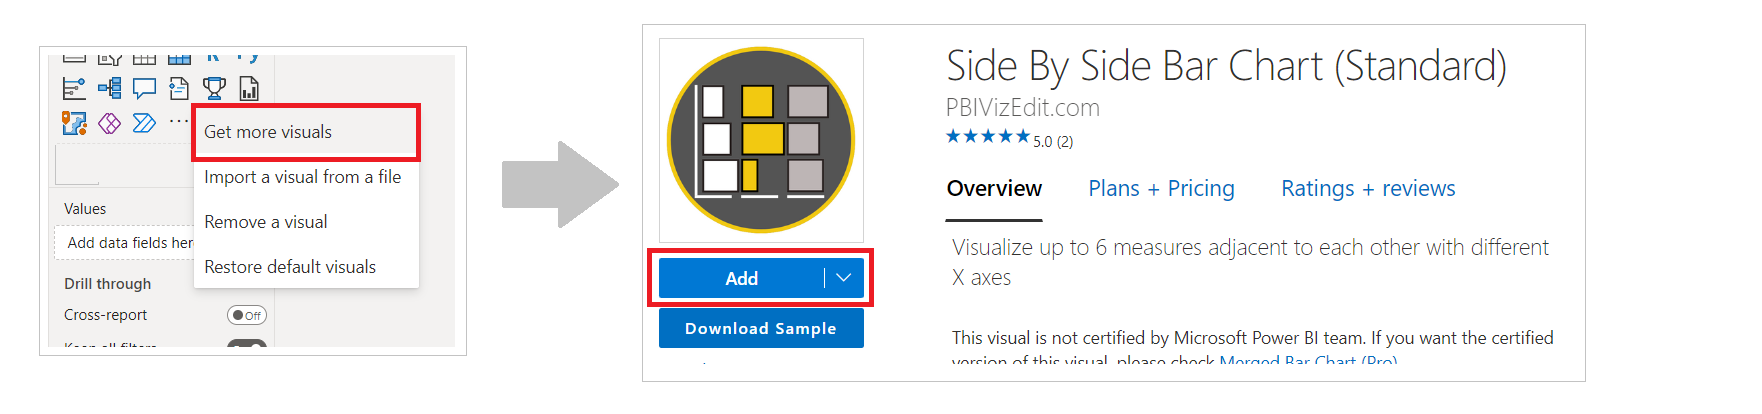Screen dimensions: 1762x414
Task: Switch to the Plans + Pricing tab
Action: tap(1161, 188)
